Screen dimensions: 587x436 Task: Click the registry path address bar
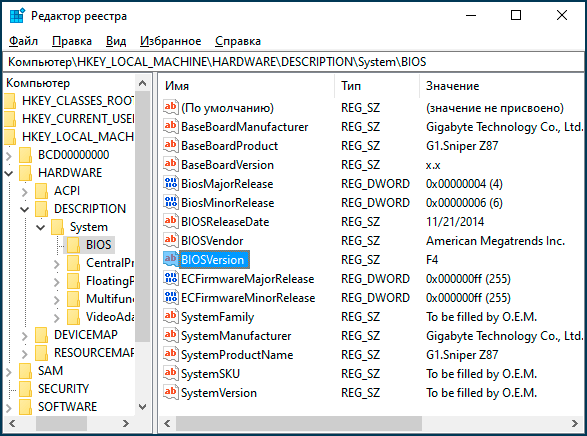(293, 62)
